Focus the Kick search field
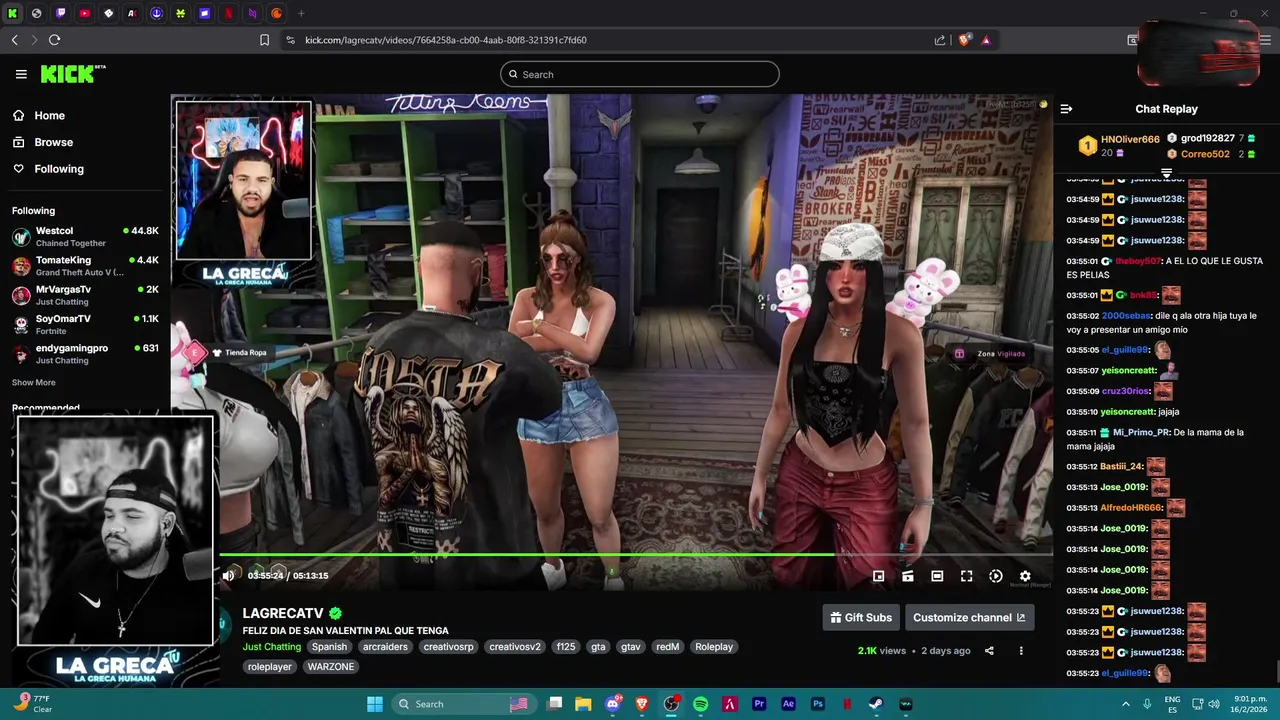The width and height of the screenshot is (1280, 720). tap(639, 74)
